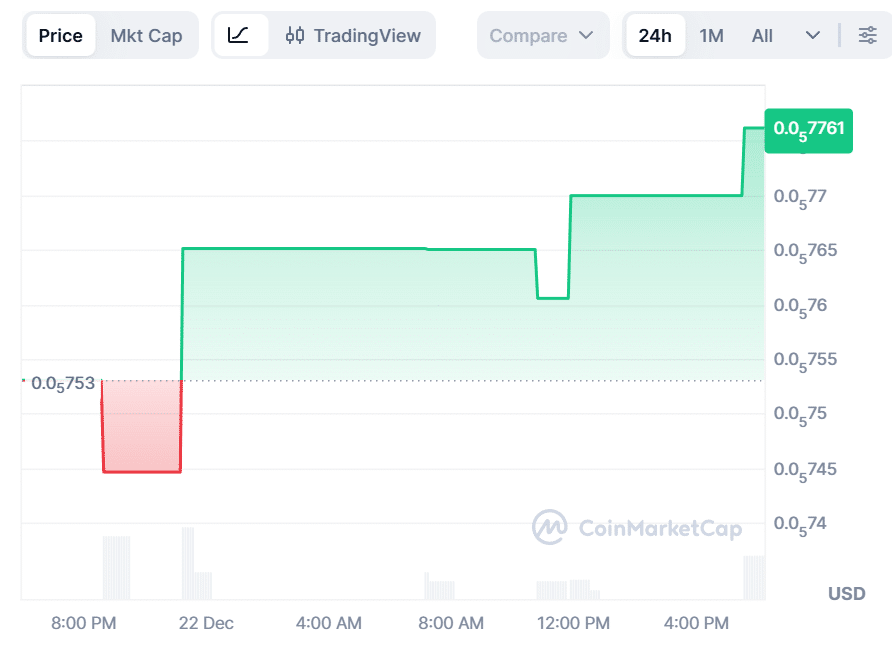This screenshot has width=892, height=649.
Task: Switch to the Price tab
Action: 60,36
